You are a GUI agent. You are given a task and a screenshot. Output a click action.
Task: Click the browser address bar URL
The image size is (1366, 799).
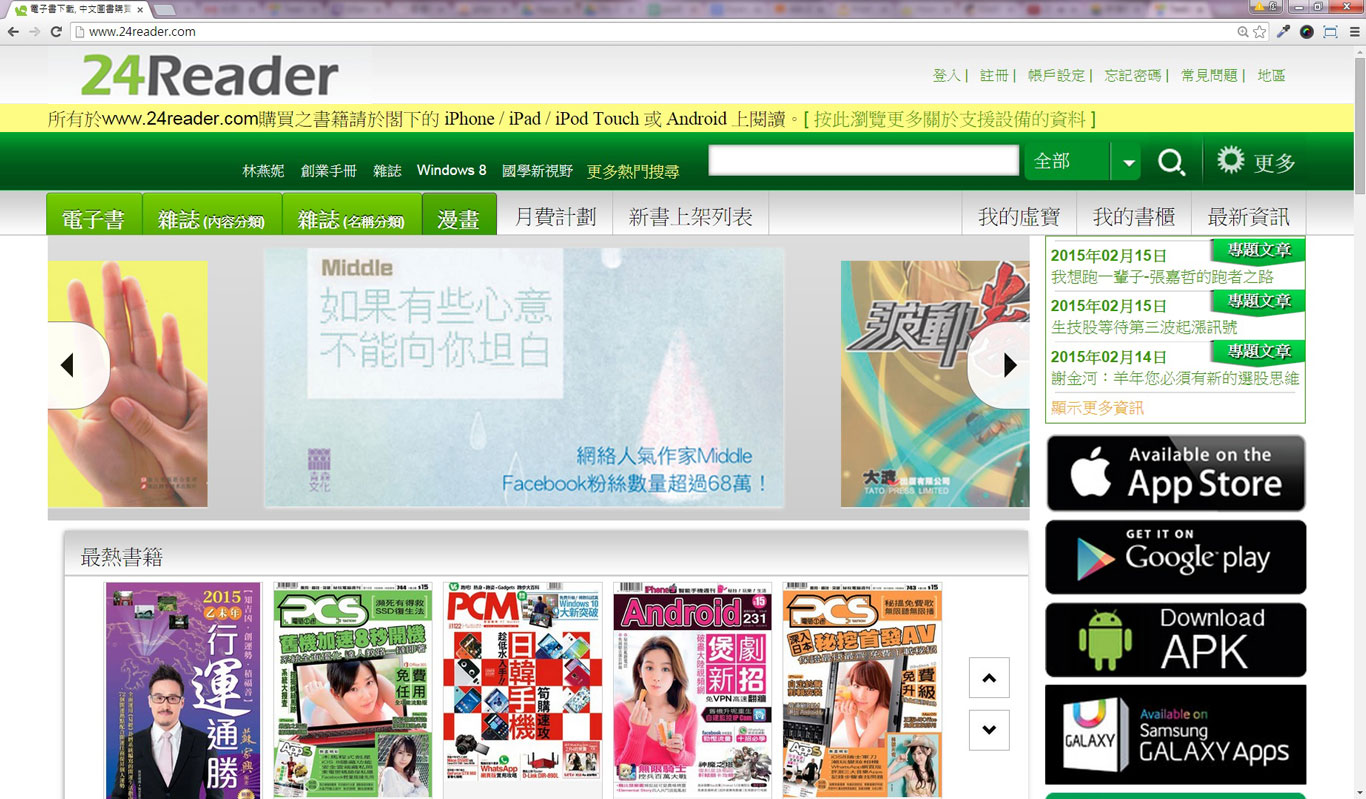point(142,32)
